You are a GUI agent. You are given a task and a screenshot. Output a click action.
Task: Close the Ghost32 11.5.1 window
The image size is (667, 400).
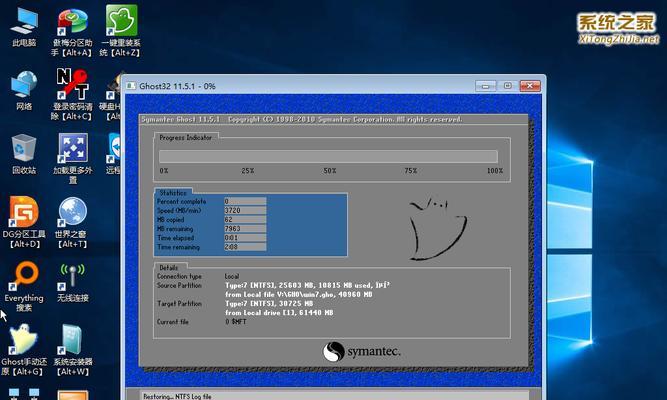(x=530, y=86)
